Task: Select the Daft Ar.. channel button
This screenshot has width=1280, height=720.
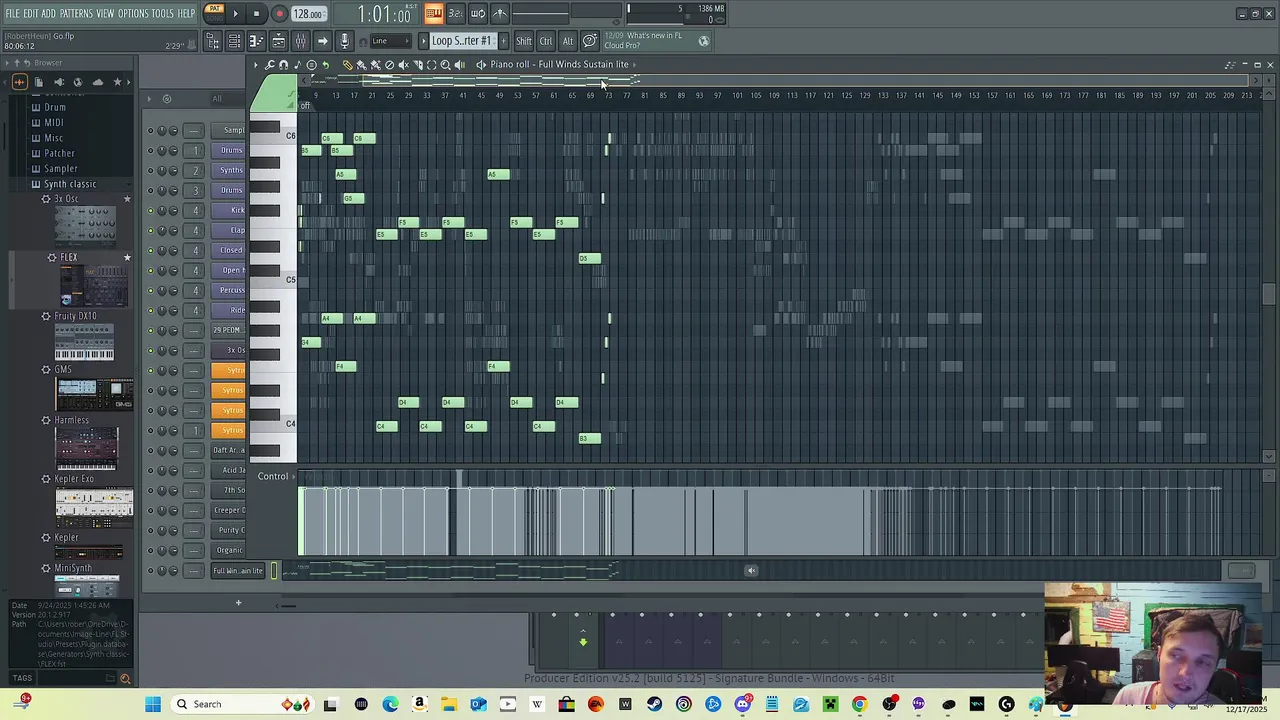Action: click(228, 450)
